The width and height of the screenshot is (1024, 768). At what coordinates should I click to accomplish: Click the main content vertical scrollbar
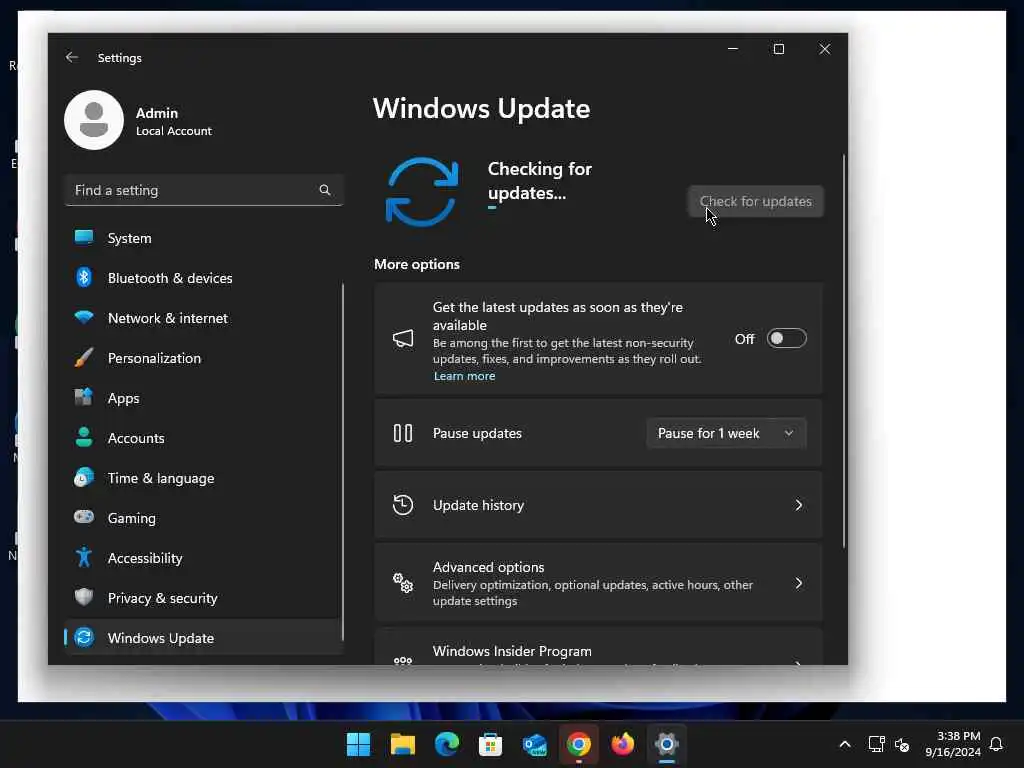(844, 350)
